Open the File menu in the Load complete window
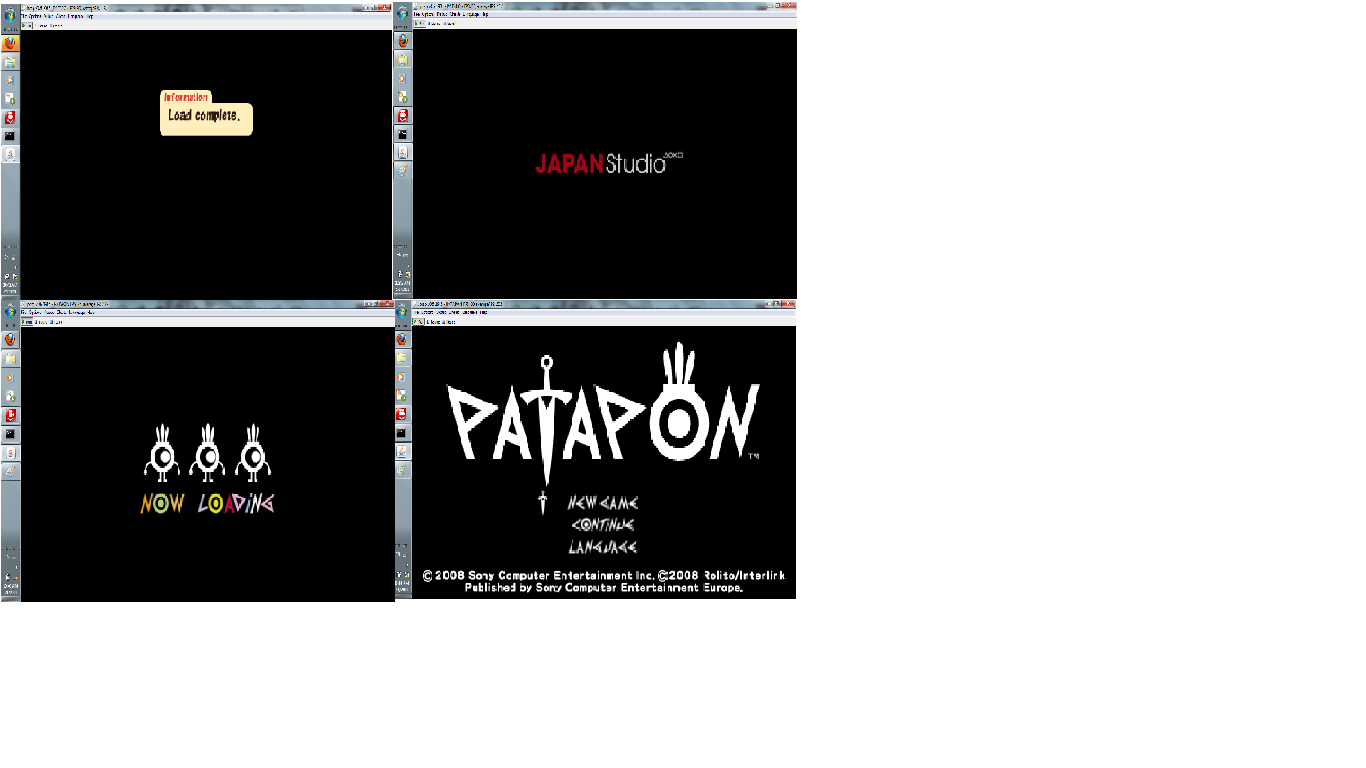This screenshot has height=768, width=1366. click(x=25, y=17)
